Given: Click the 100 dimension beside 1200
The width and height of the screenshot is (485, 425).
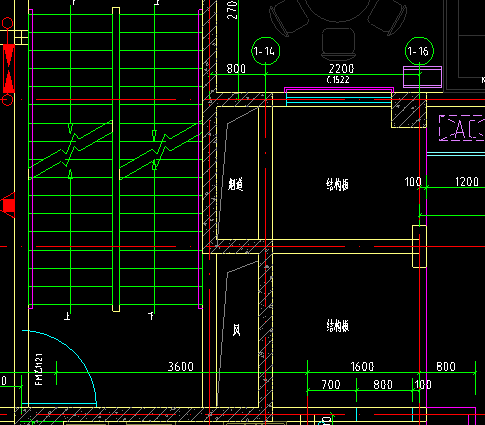Looking at the screenshot, I should [x=413, y=182].
